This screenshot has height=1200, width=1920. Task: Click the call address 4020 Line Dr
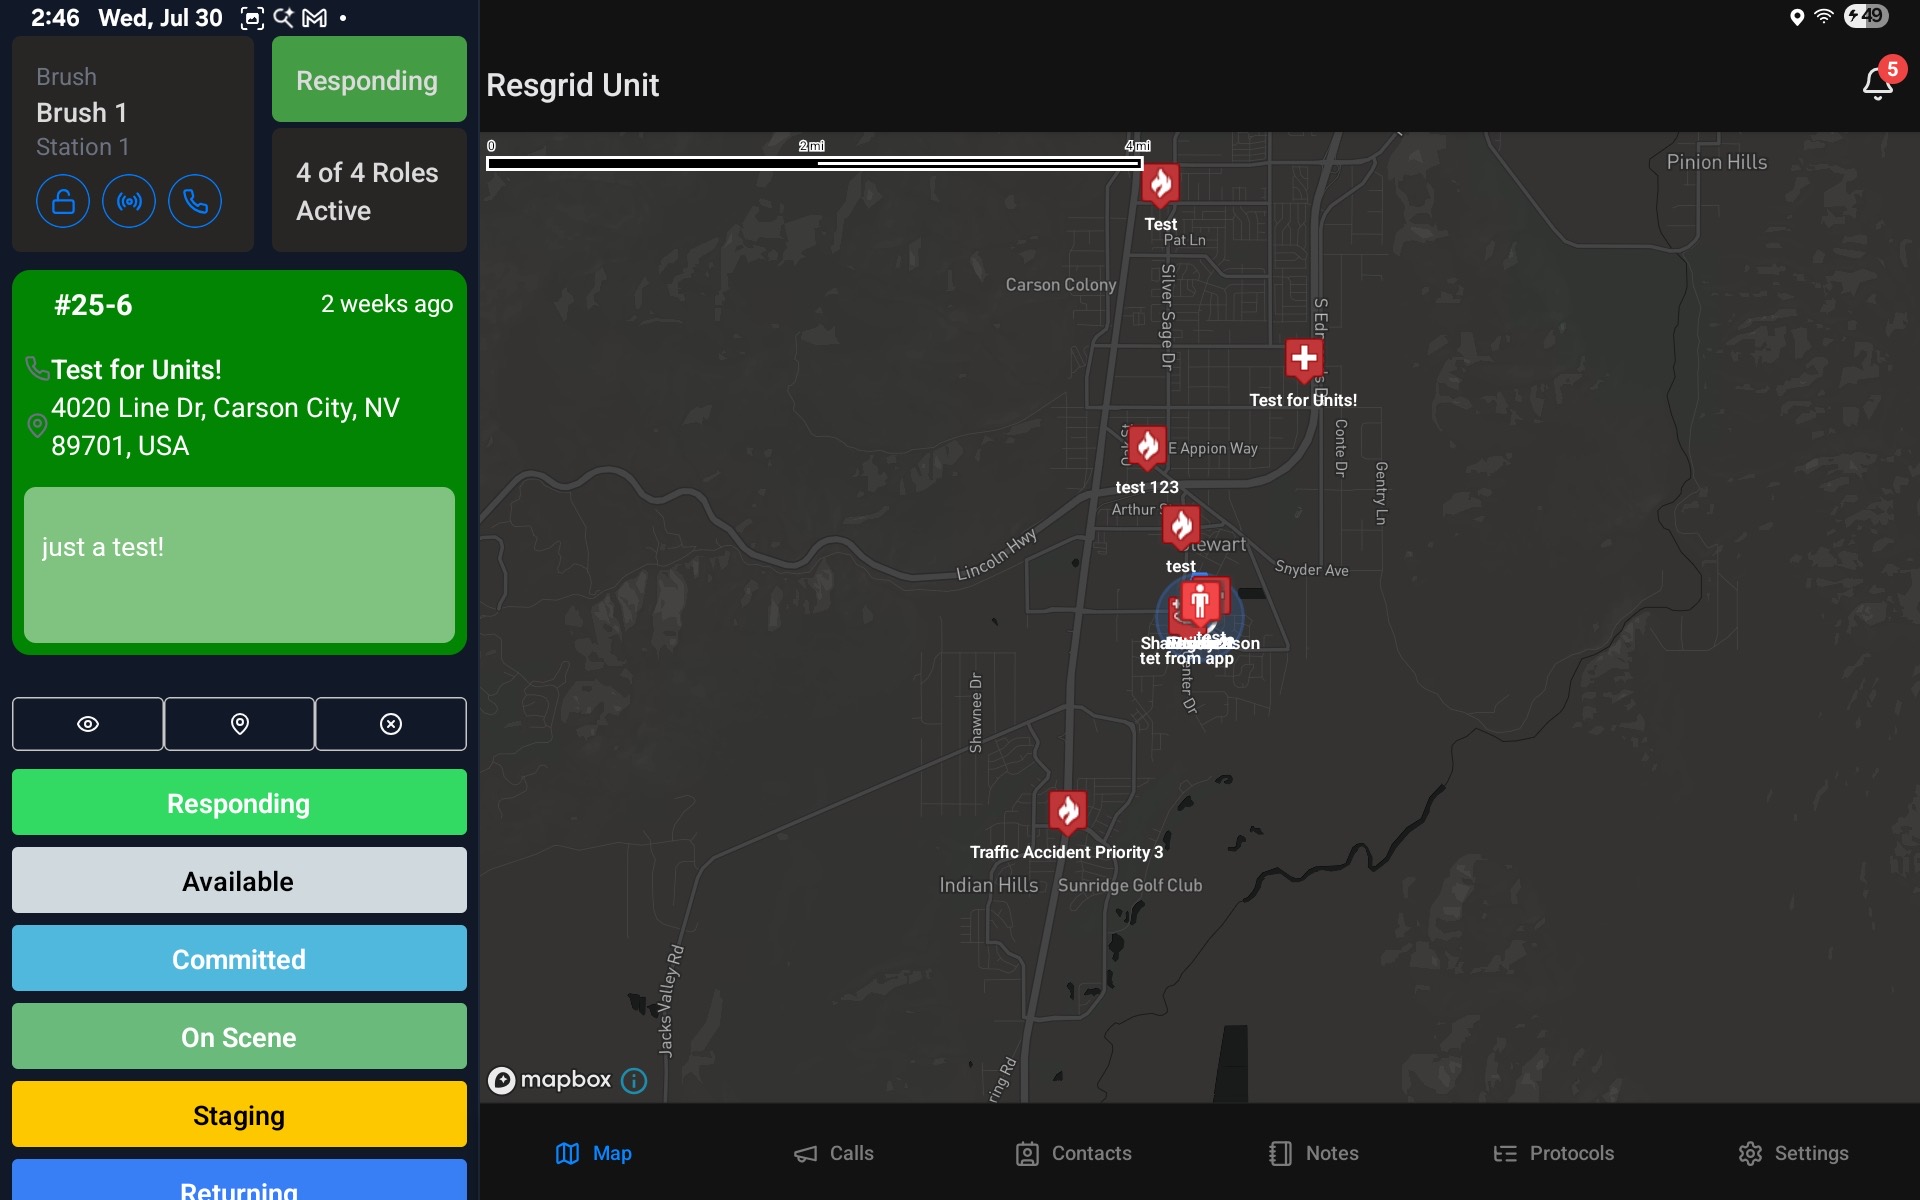[225, 427]
